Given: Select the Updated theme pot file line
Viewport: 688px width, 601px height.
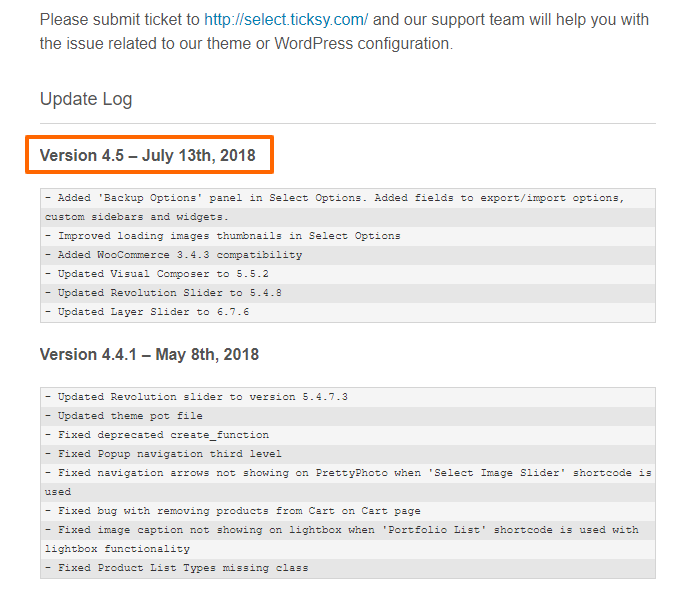Looking at the screenshot, I should [x=348, y=416].
